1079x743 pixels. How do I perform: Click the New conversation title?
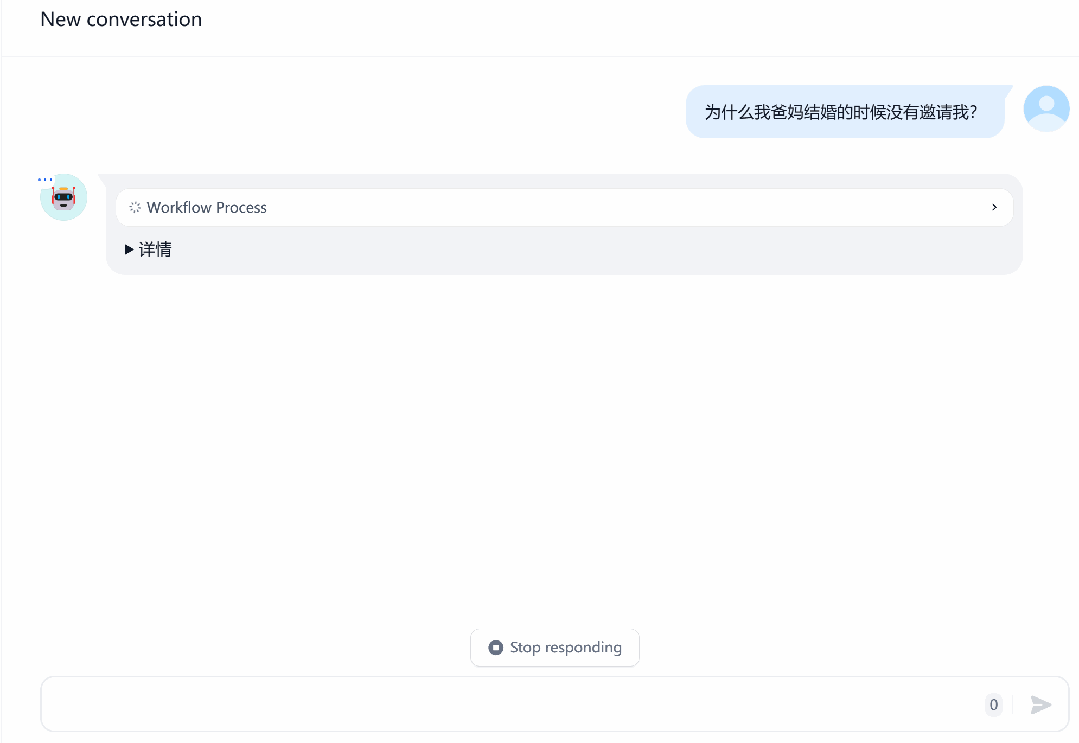point(121,19)
